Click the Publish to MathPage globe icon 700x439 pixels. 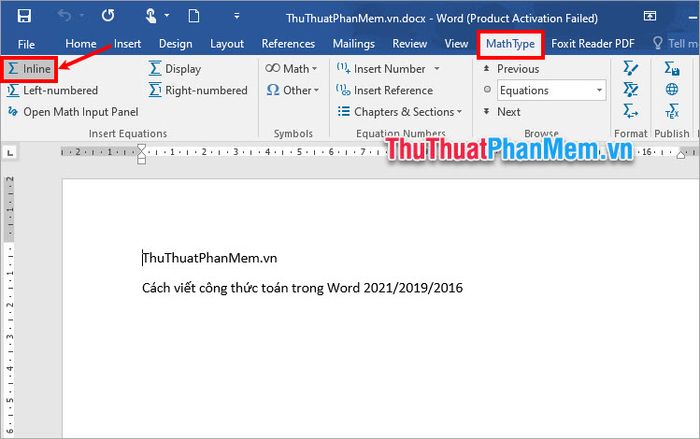click(672, 89)
